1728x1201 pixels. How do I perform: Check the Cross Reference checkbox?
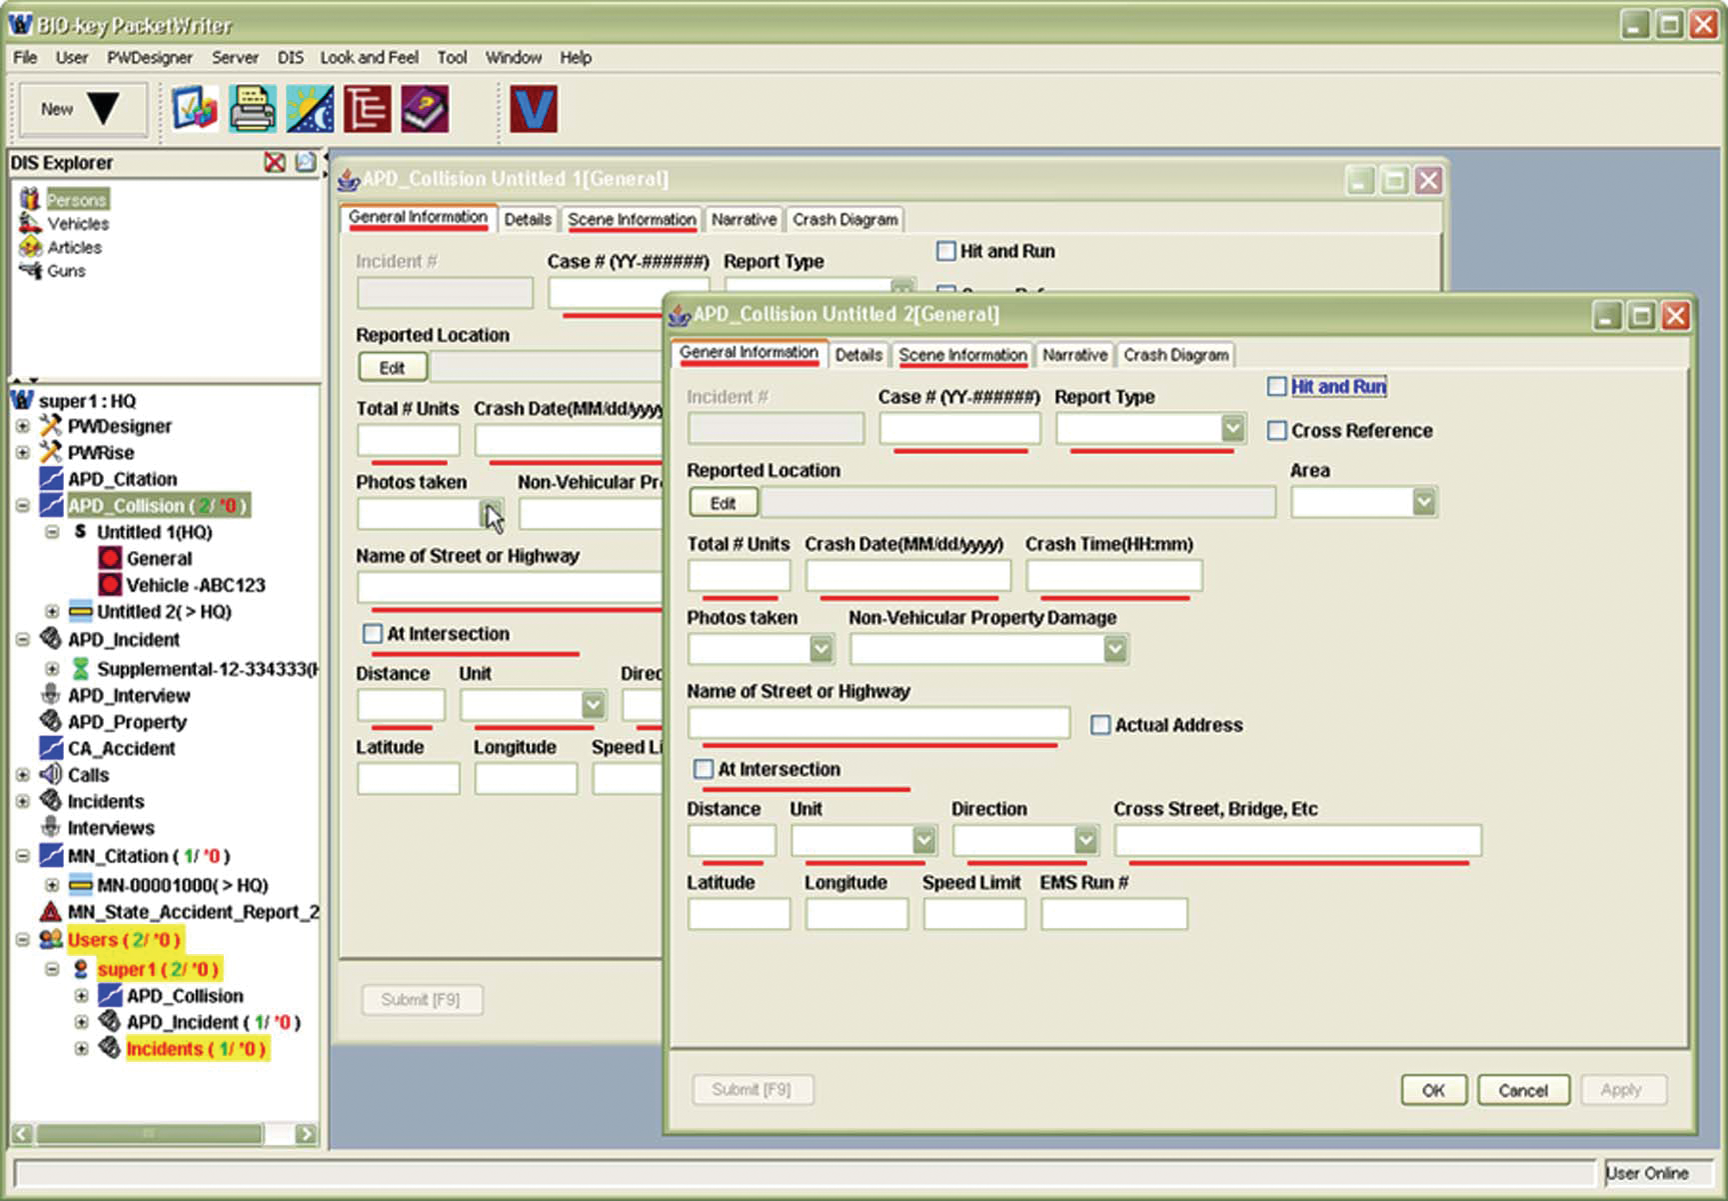click(1277, 431)
